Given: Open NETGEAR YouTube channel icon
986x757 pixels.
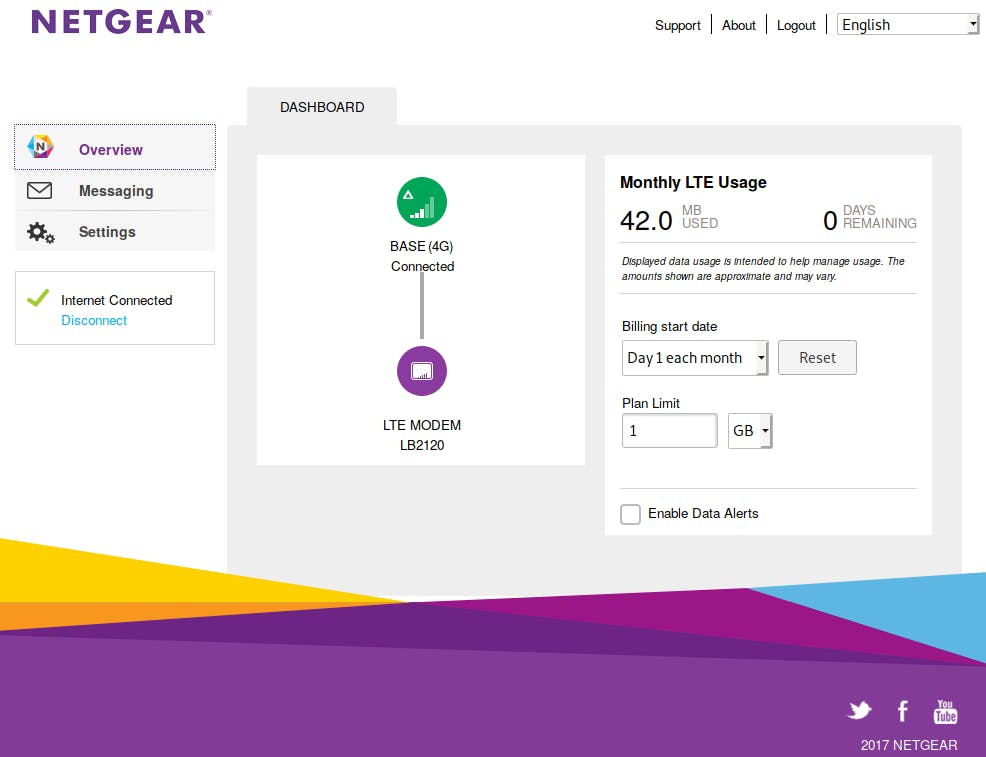Looking at the screenshot, I should pos(945,711).
